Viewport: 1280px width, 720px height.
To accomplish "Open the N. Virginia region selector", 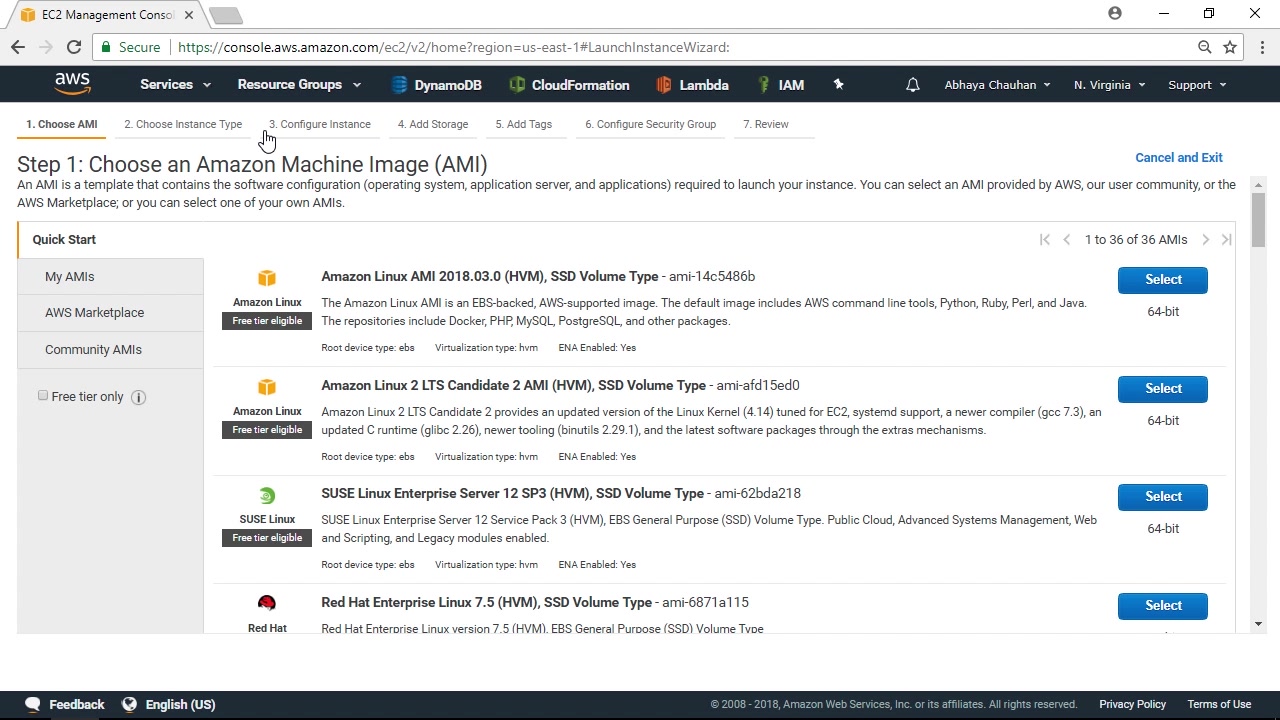I will click(1109, 85).
